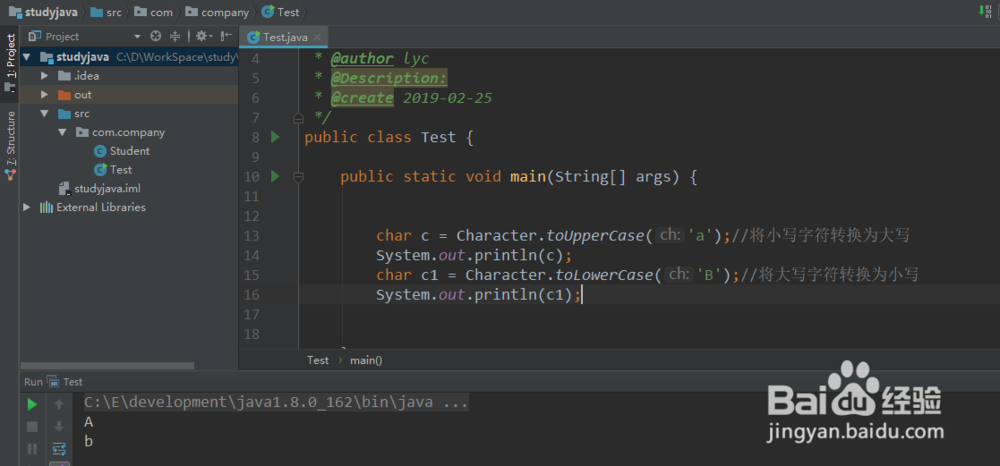Click the @Description: tag on line 5
Screen dimensions: 1000x466
click(x=389, y=78)
